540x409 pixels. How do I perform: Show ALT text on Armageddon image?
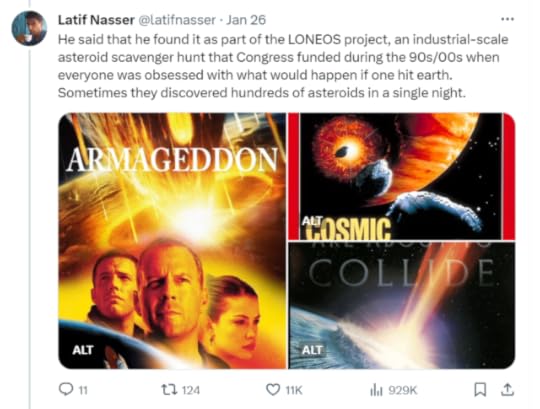(x=83, y=350)
